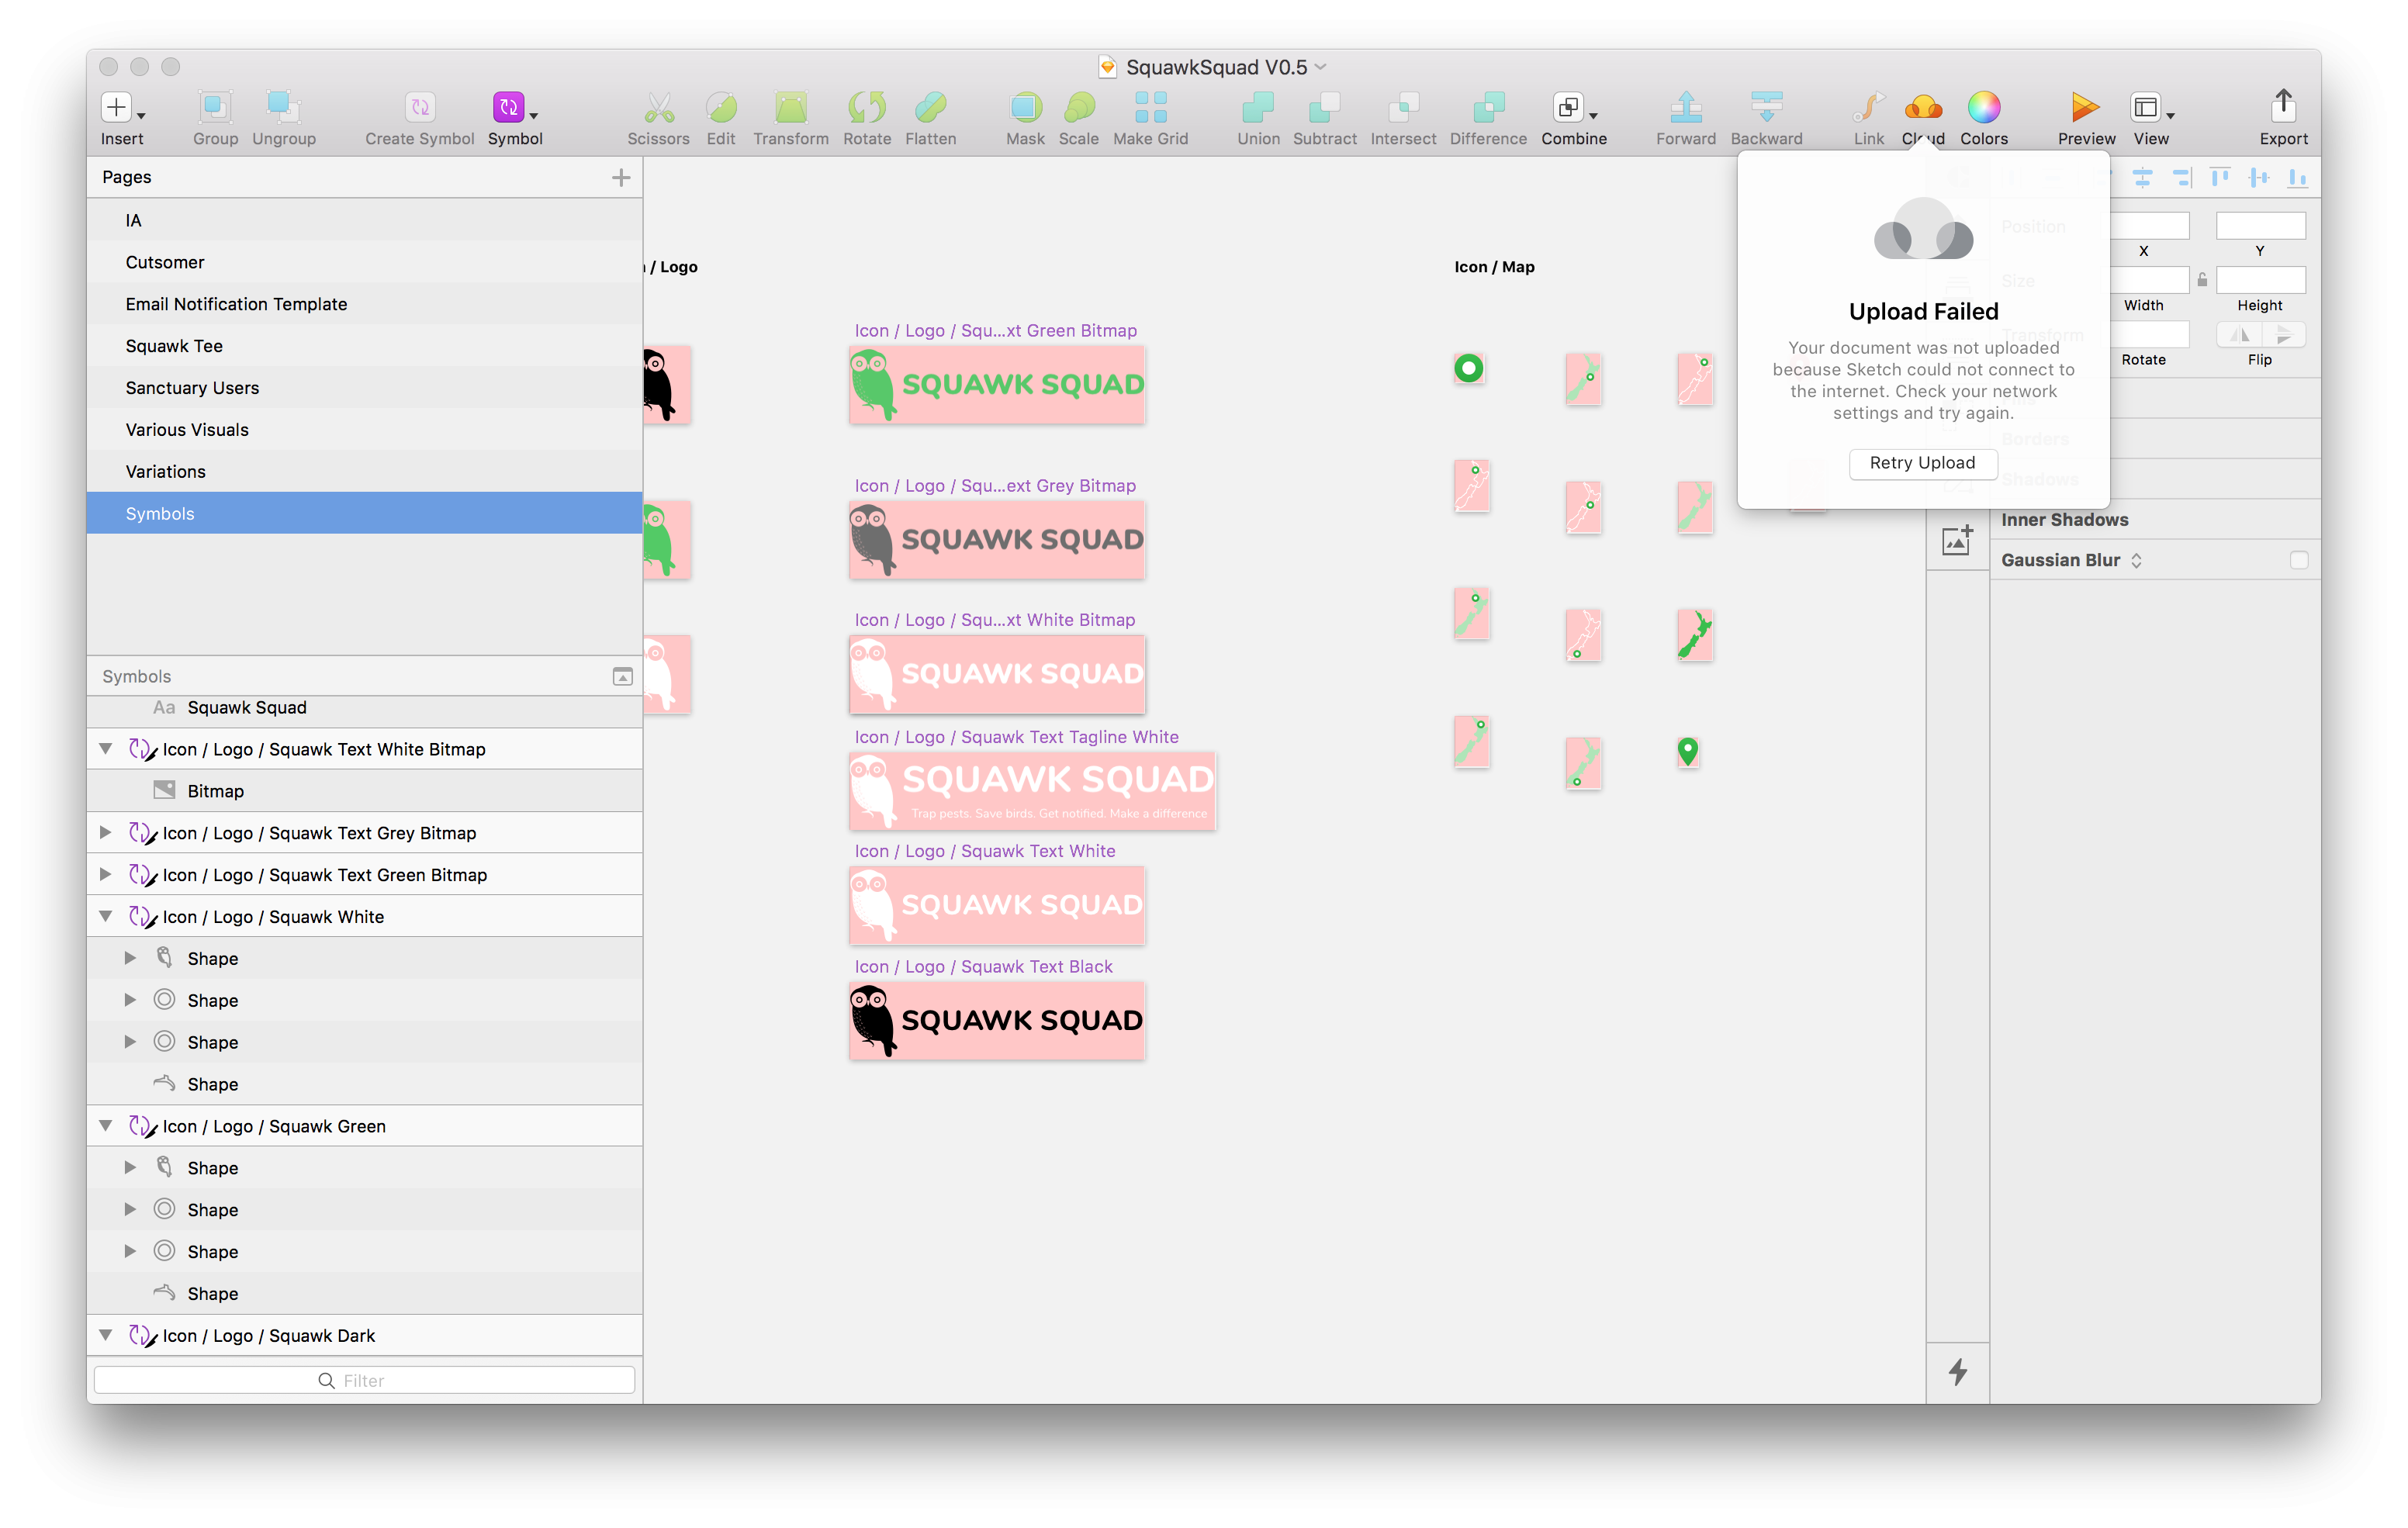
Task: Click the Retry Upload button
Action: [1922, 463]
